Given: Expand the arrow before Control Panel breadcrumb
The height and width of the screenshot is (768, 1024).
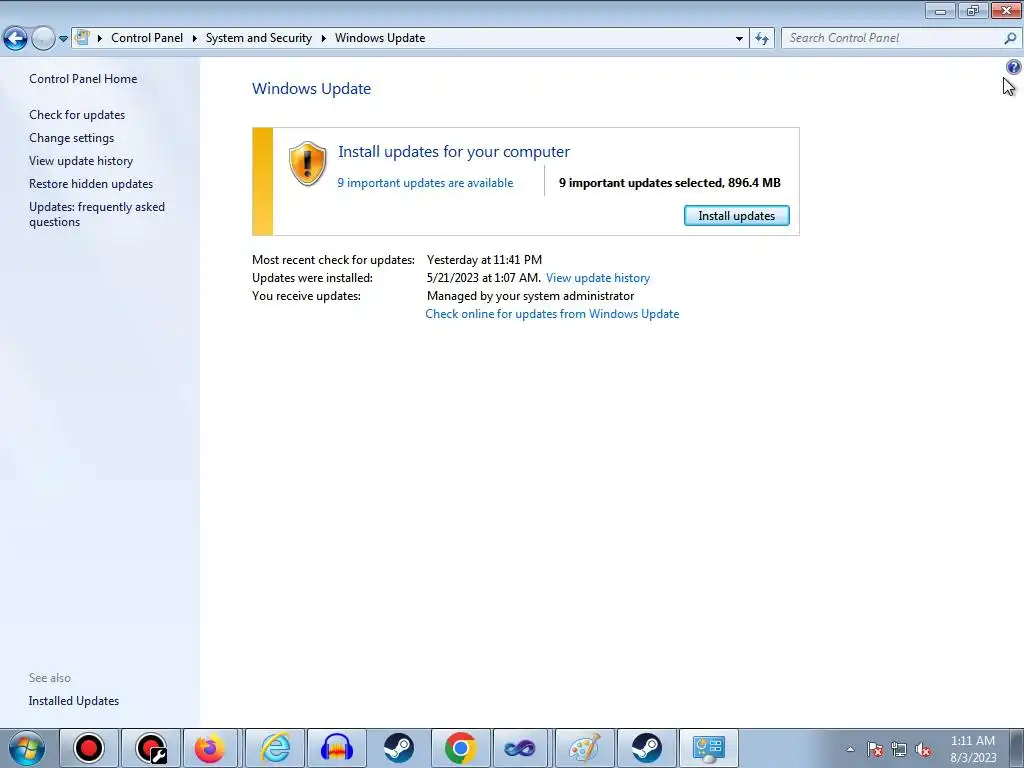Looking at the screenshot, I should 99,38.
